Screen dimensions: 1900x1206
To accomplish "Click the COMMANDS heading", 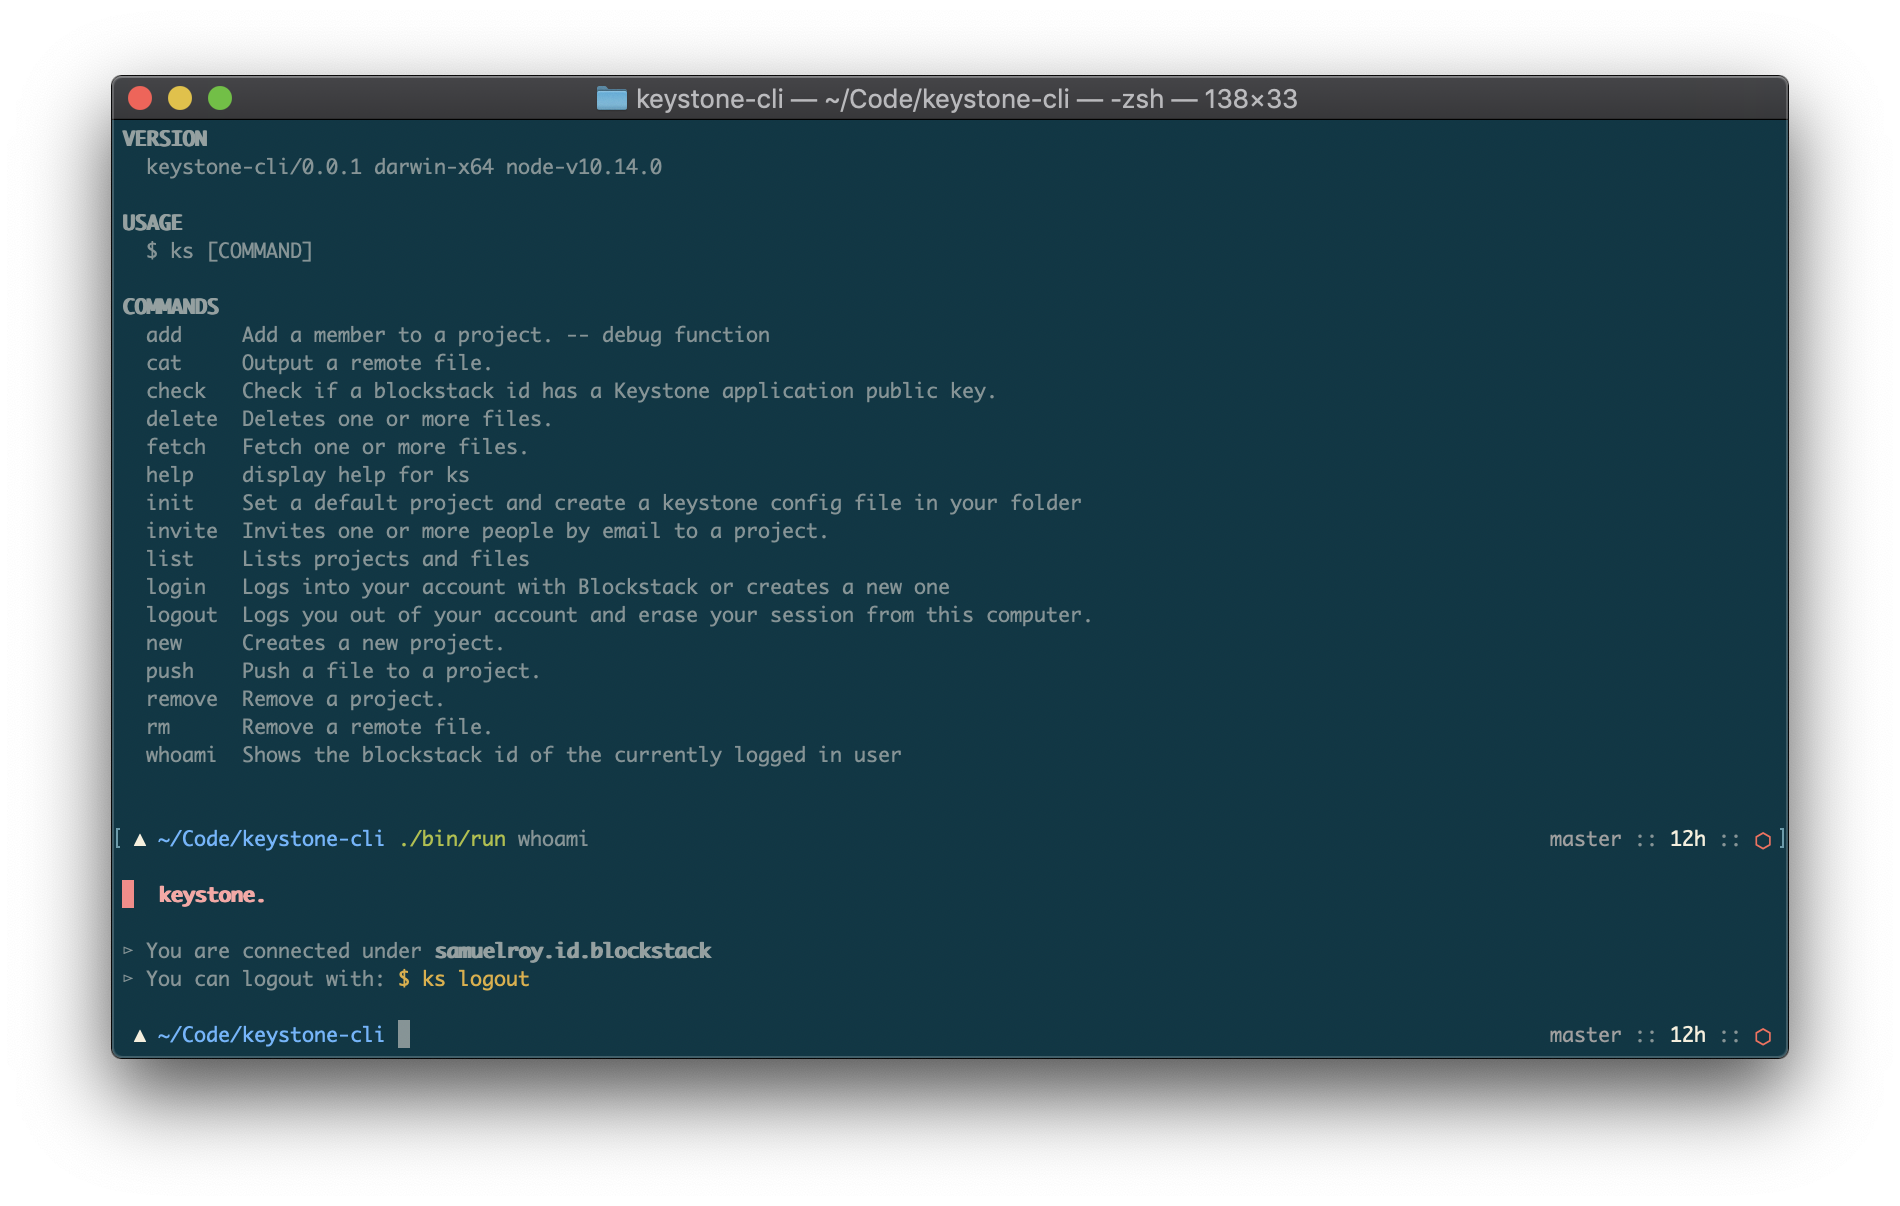I will tap(170, 307).
